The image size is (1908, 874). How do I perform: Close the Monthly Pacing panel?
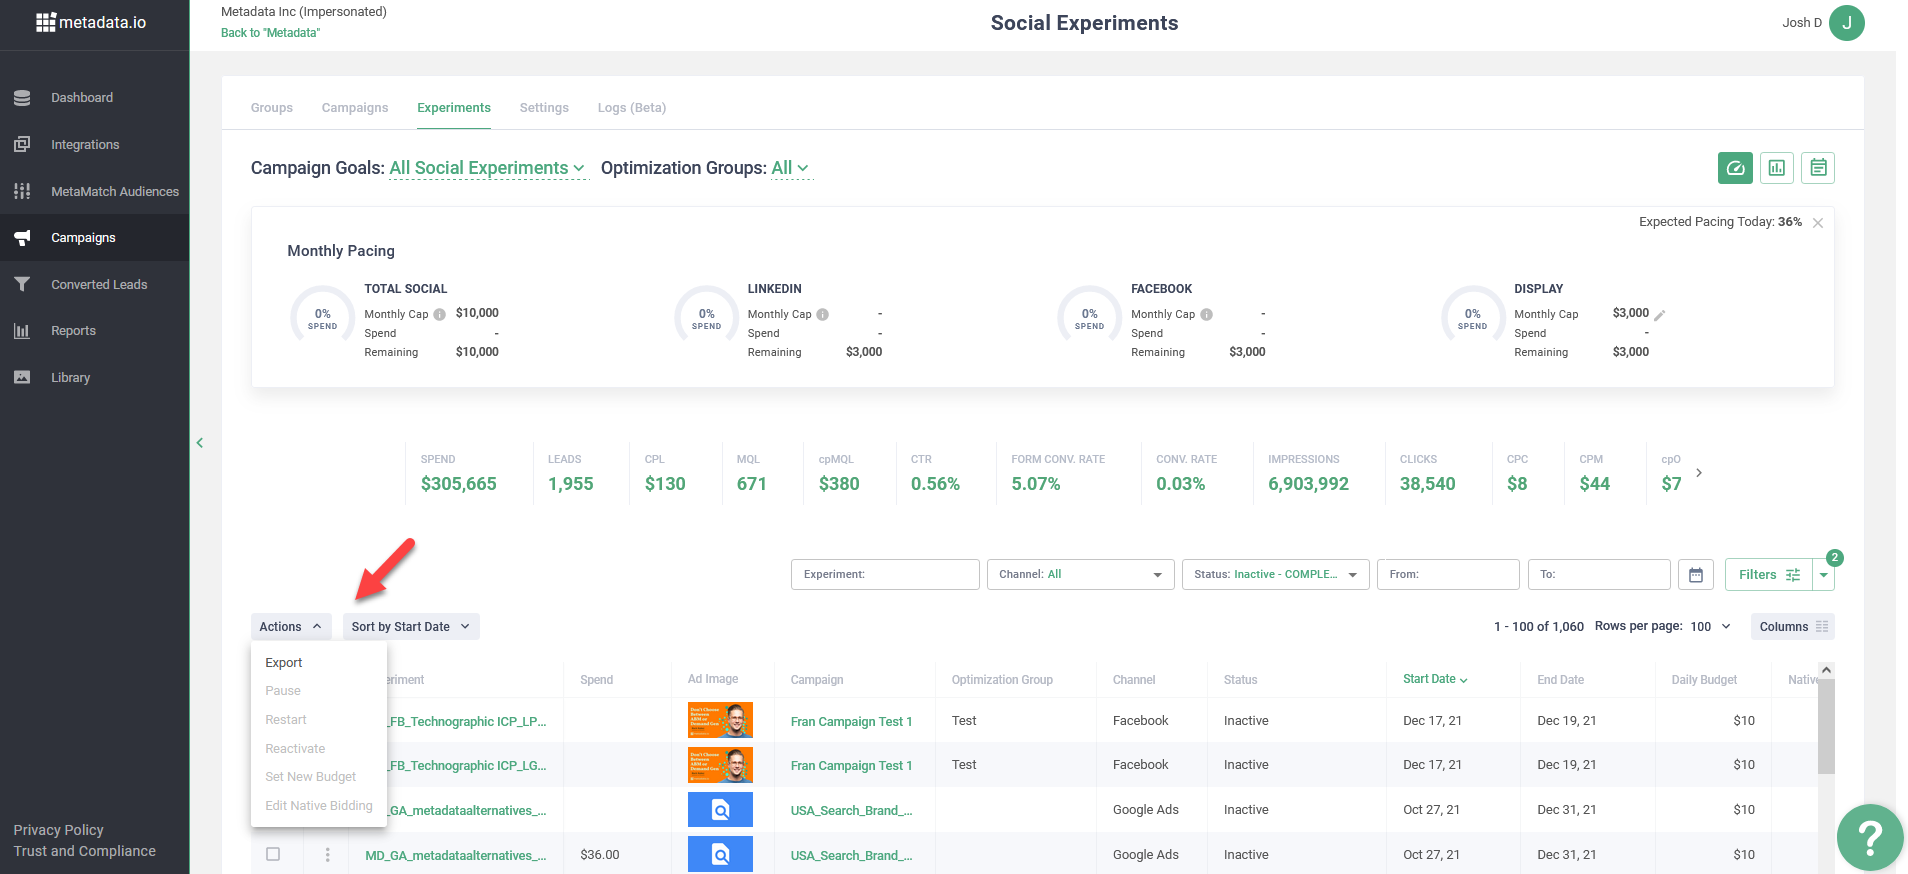tap(1817, 223)
